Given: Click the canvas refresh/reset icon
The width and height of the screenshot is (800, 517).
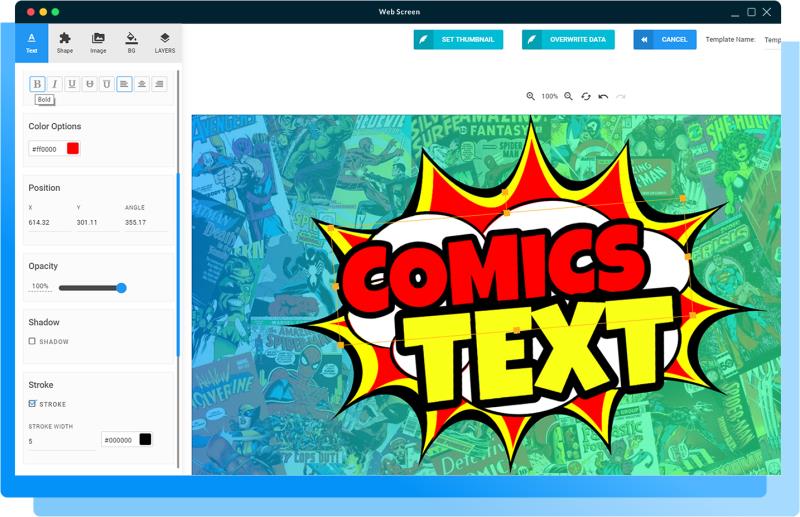Looking at the screenshot, I should [x=586, y=96].
